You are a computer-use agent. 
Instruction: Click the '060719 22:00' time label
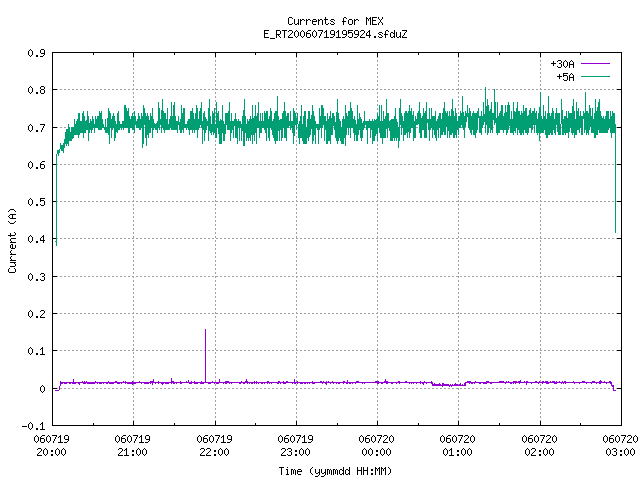coord(214,446)
